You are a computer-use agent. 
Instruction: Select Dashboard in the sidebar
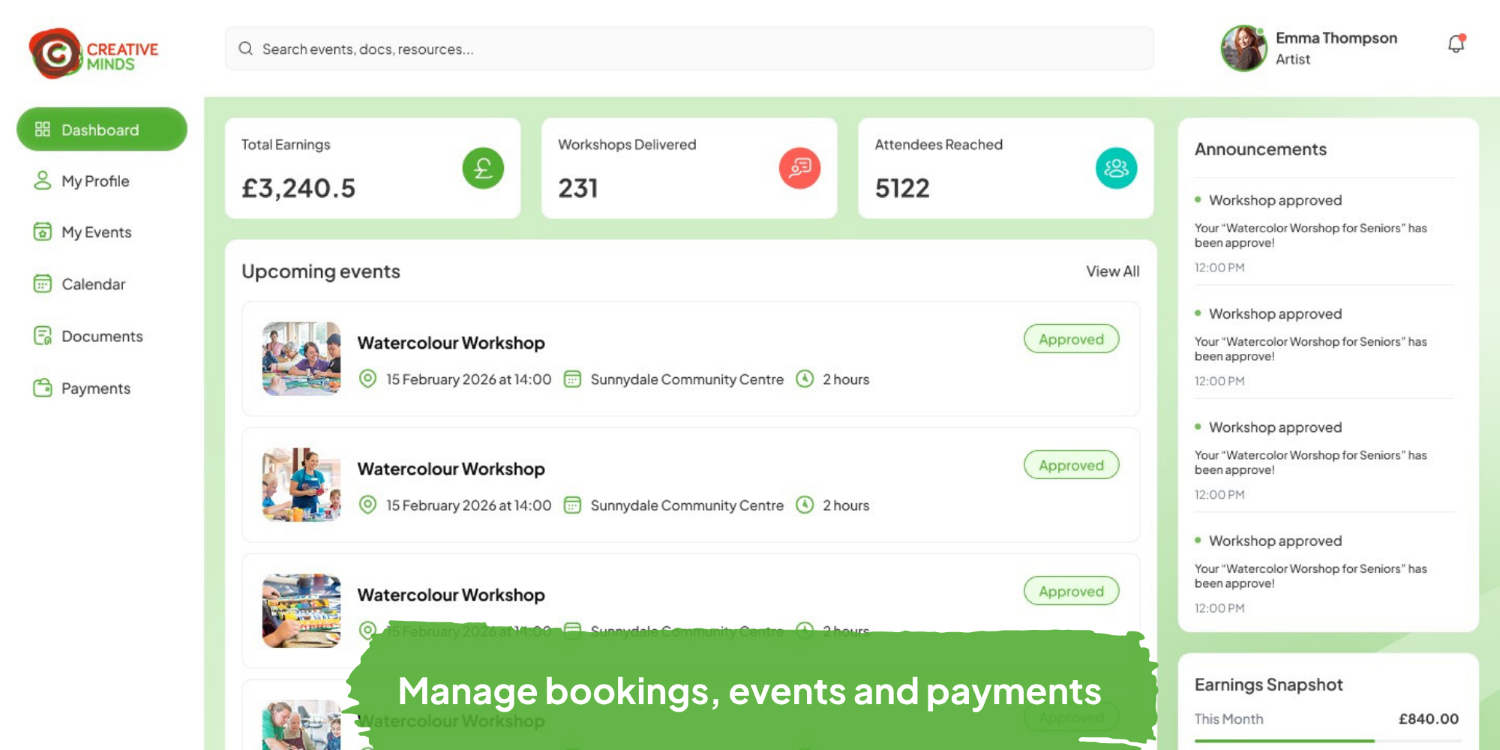coord(102,130)
